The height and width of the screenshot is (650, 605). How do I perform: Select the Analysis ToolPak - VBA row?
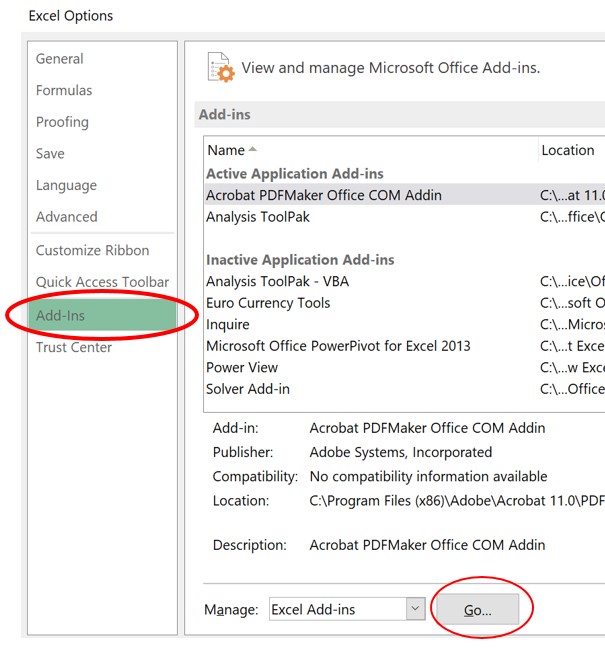click(x=404, y=281)
